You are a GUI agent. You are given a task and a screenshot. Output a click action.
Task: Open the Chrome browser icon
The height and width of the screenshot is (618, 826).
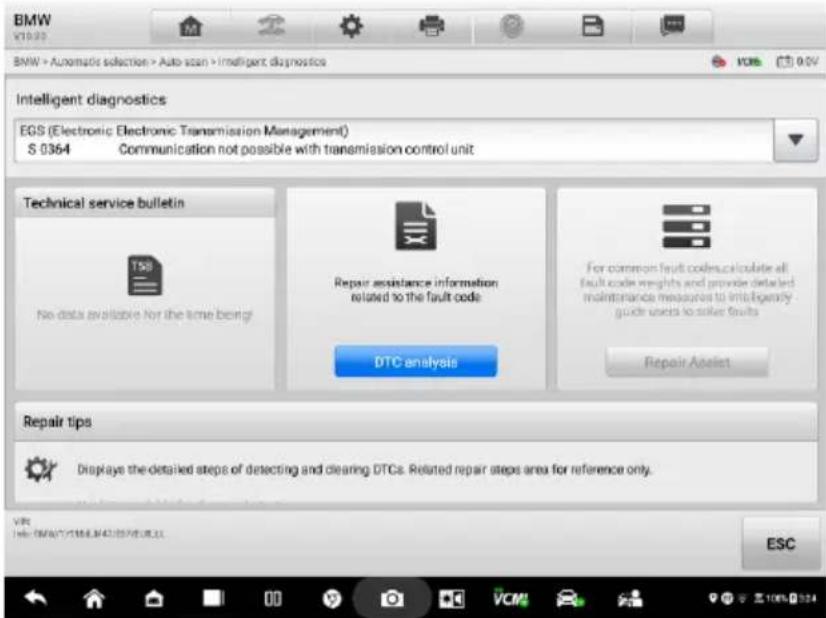332,599
